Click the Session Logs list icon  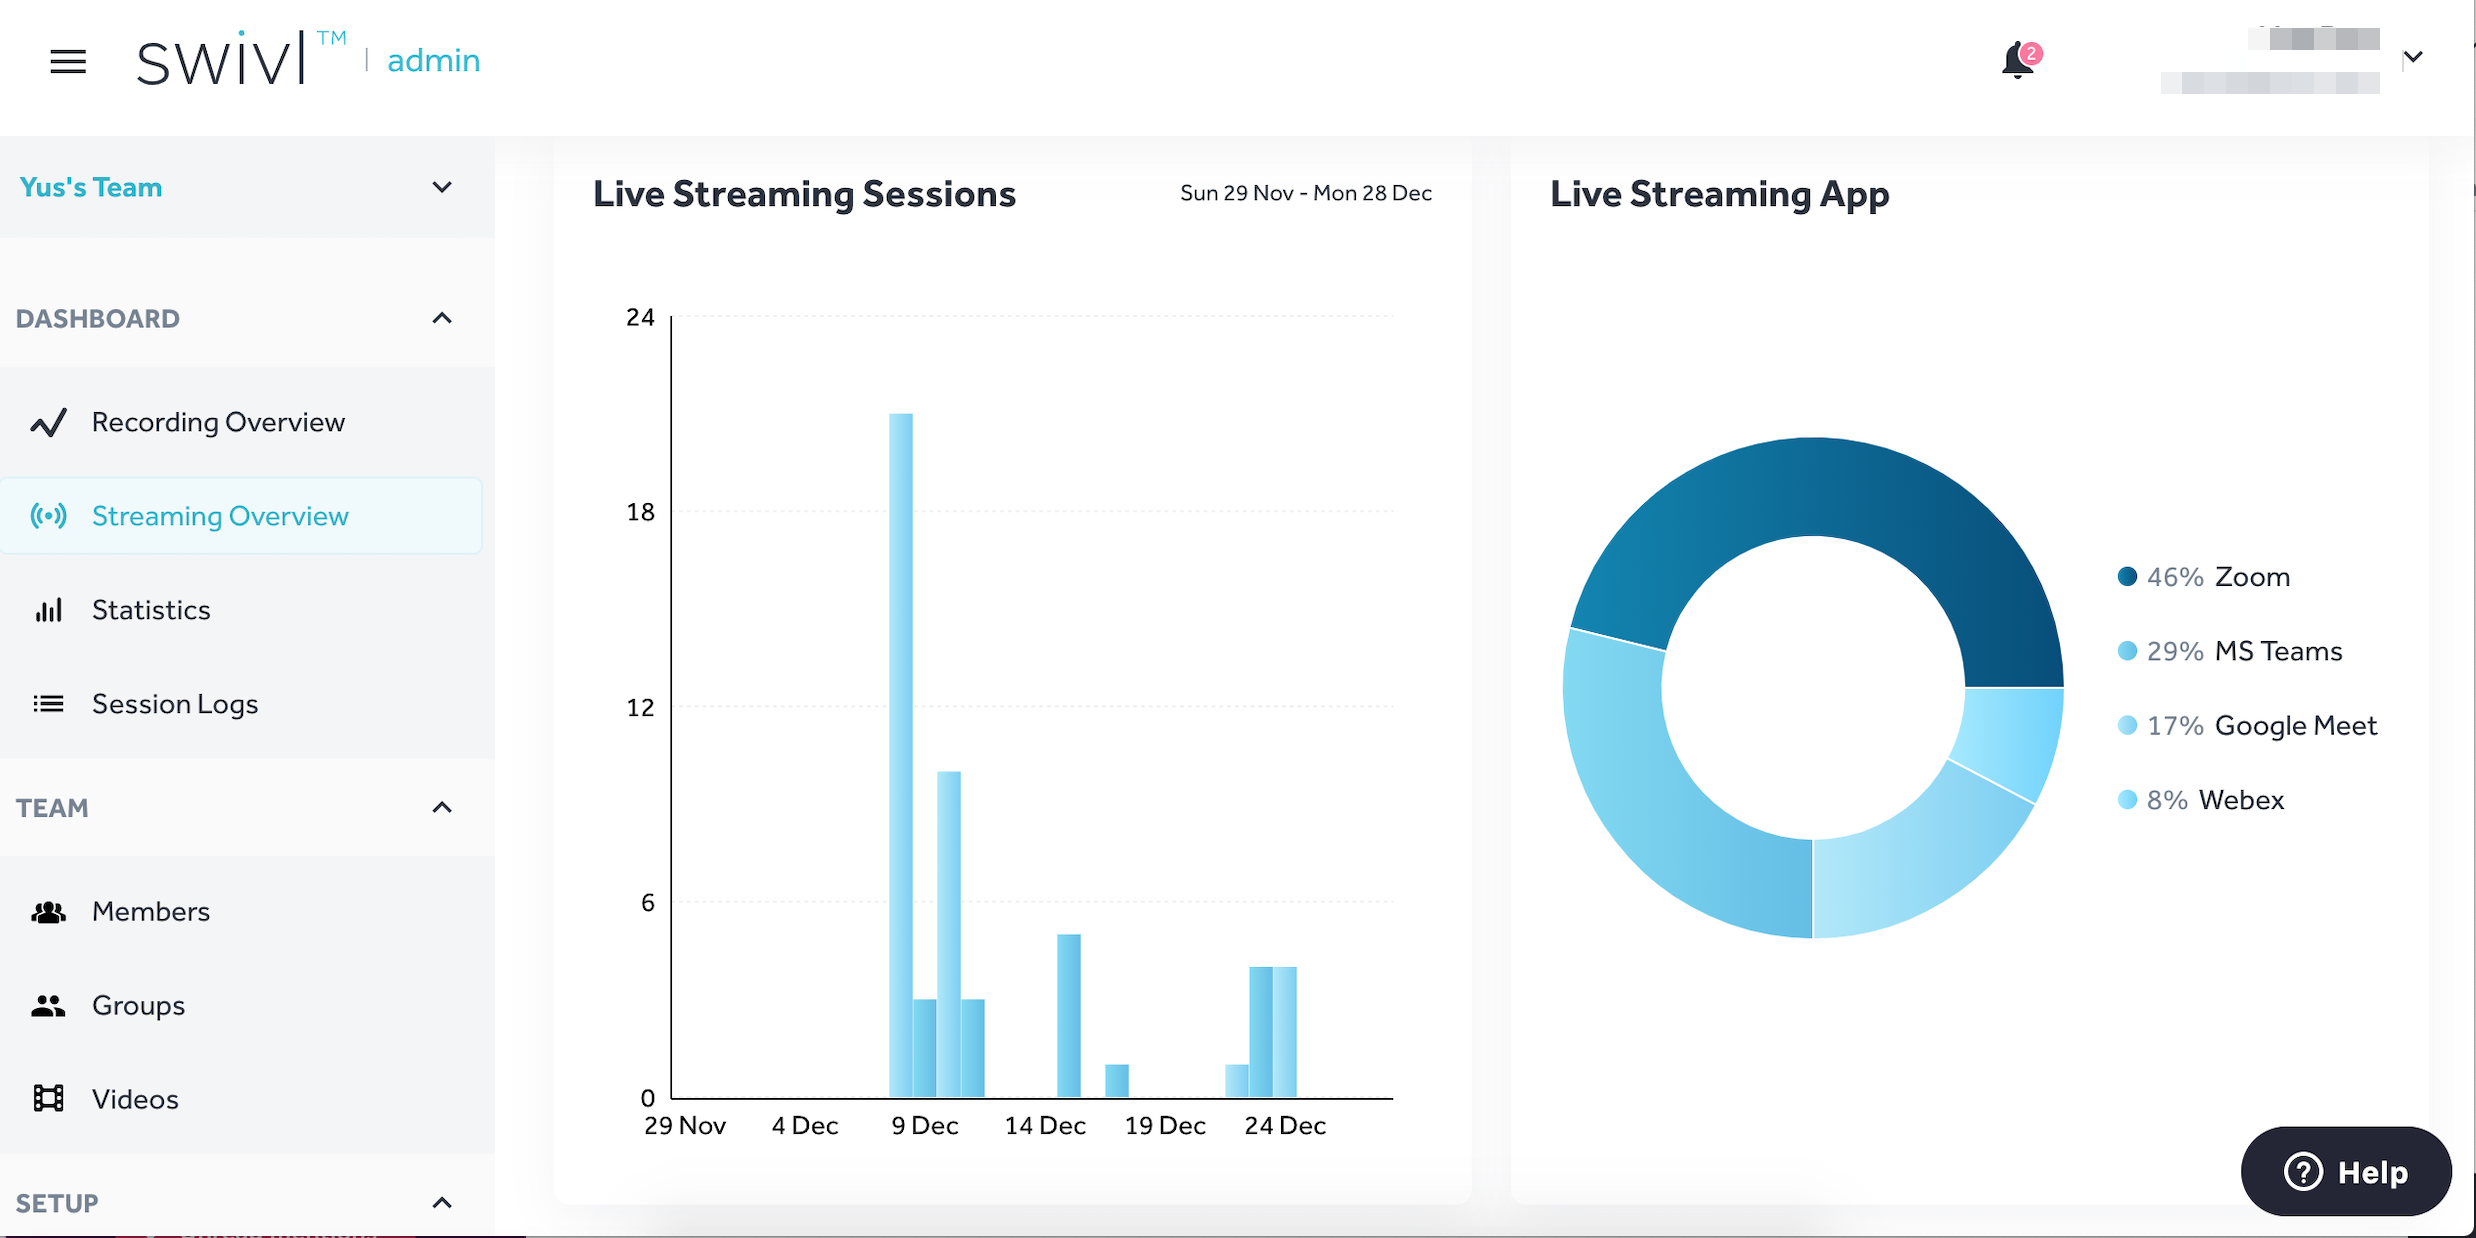click(48, 704)
